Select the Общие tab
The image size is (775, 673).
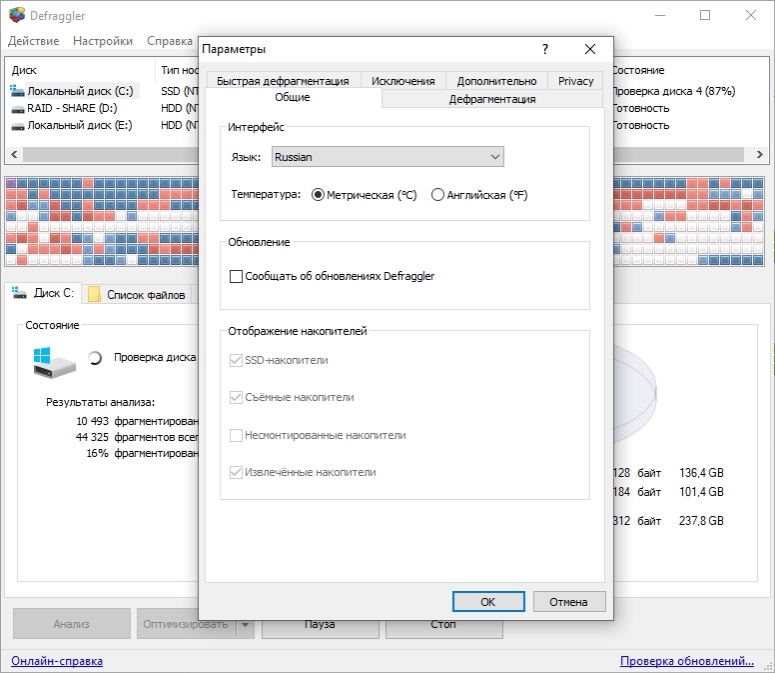(x=293, y=97)
